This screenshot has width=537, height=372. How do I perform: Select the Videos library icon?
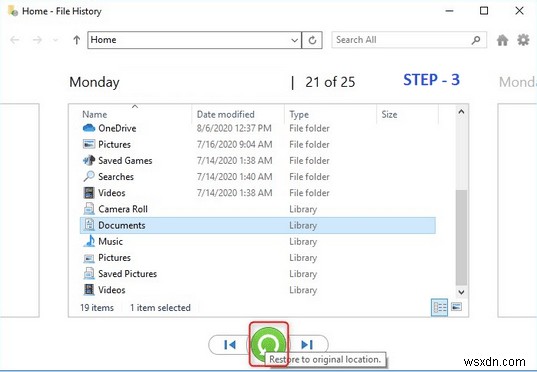coord(89,290)
